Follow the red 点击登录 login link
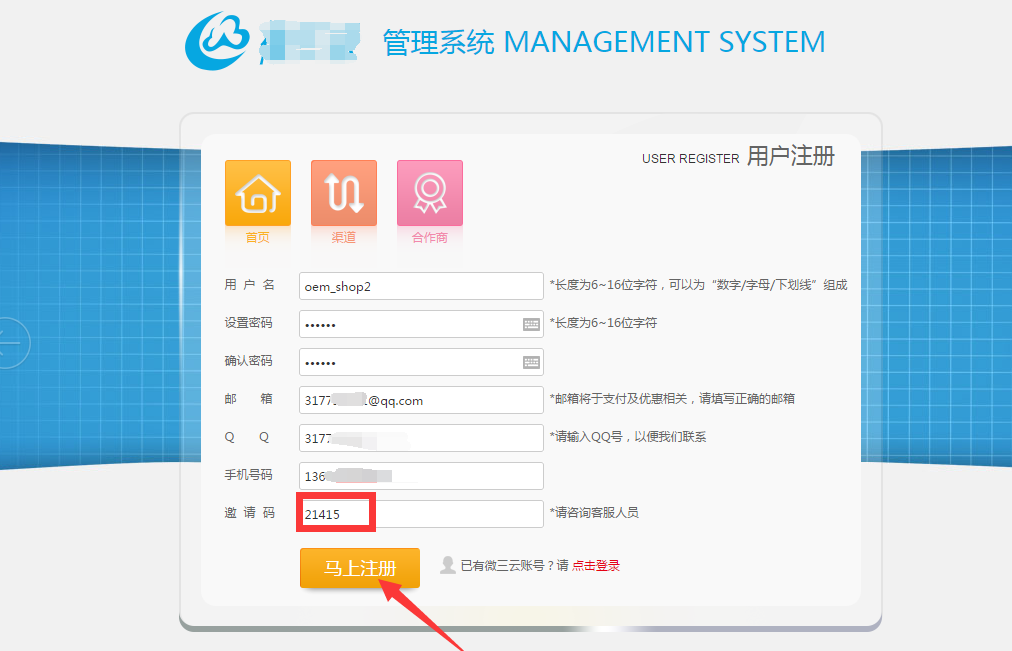The image size is (1012, 651). coord(596,566)
